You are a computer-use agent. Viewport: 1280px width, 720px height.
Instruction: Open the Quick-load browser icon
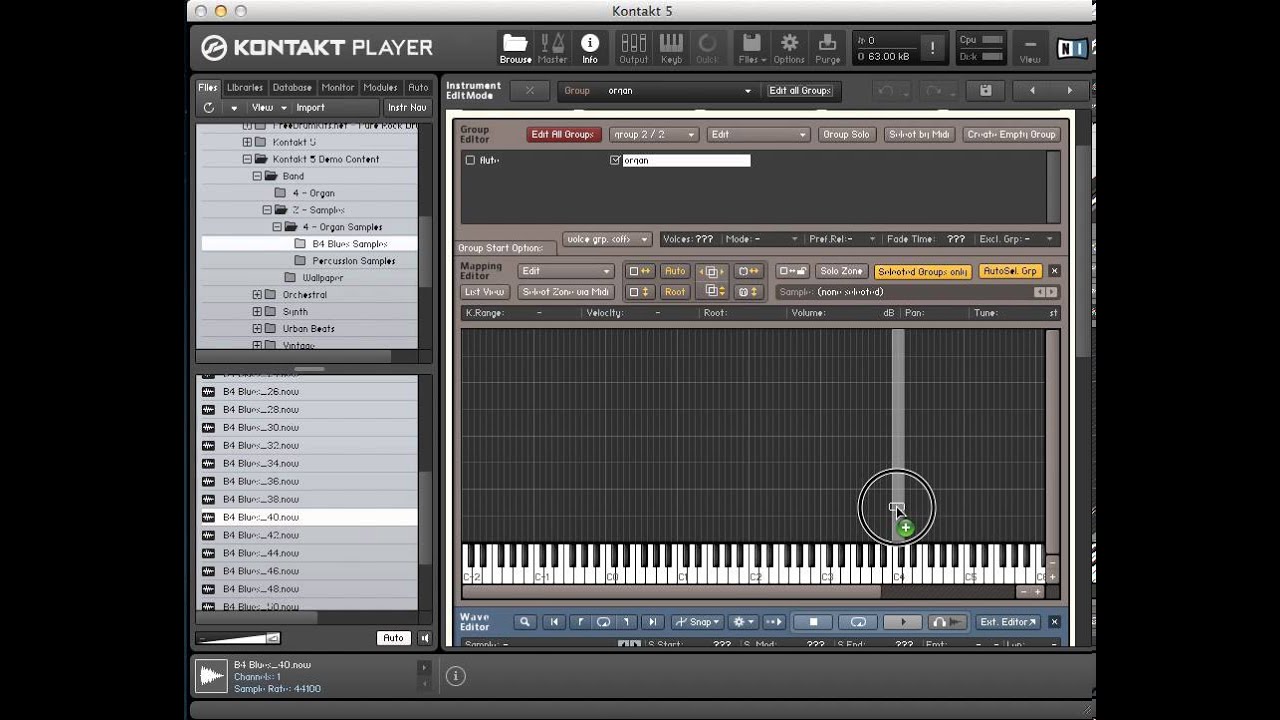pos(707,47)
